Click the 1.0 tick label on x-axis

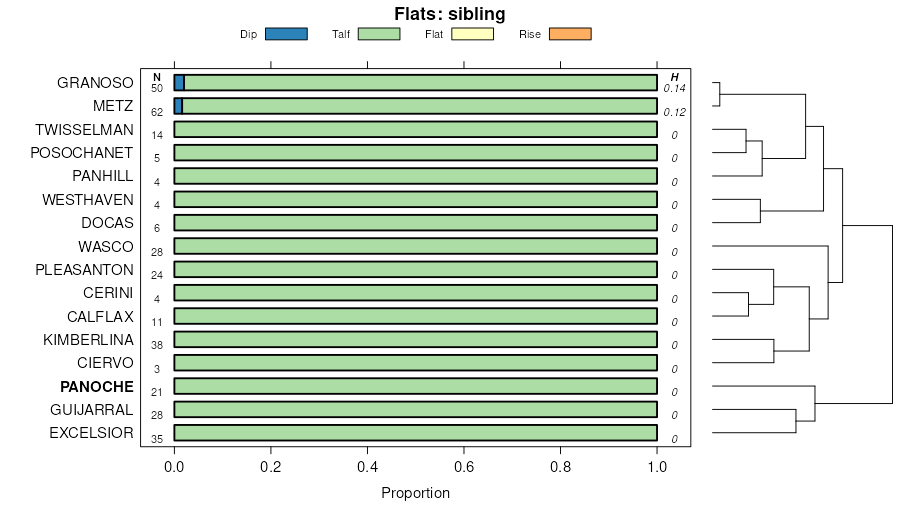(x=657, y=465)
